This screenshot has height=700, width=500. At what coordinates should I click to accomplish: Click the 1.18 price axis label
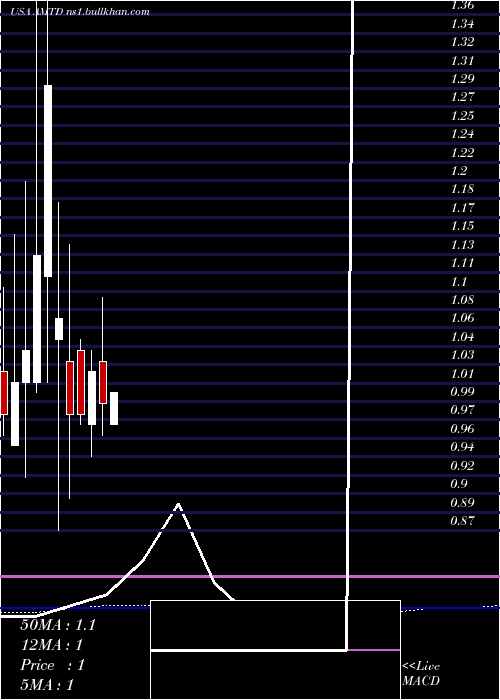click(462, 189)
